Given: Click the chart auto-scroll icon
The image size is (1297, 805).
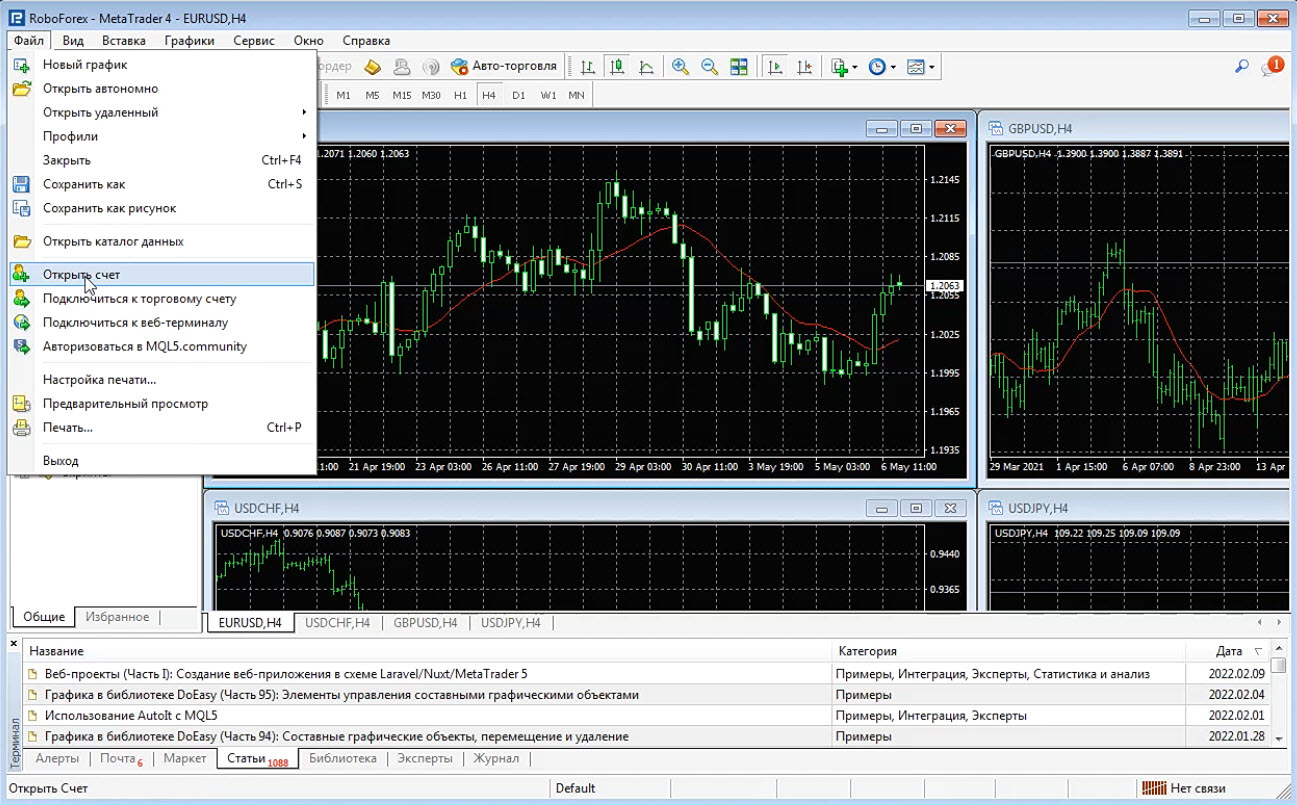Looking at the screenshot, I should [x=775, y=67].
